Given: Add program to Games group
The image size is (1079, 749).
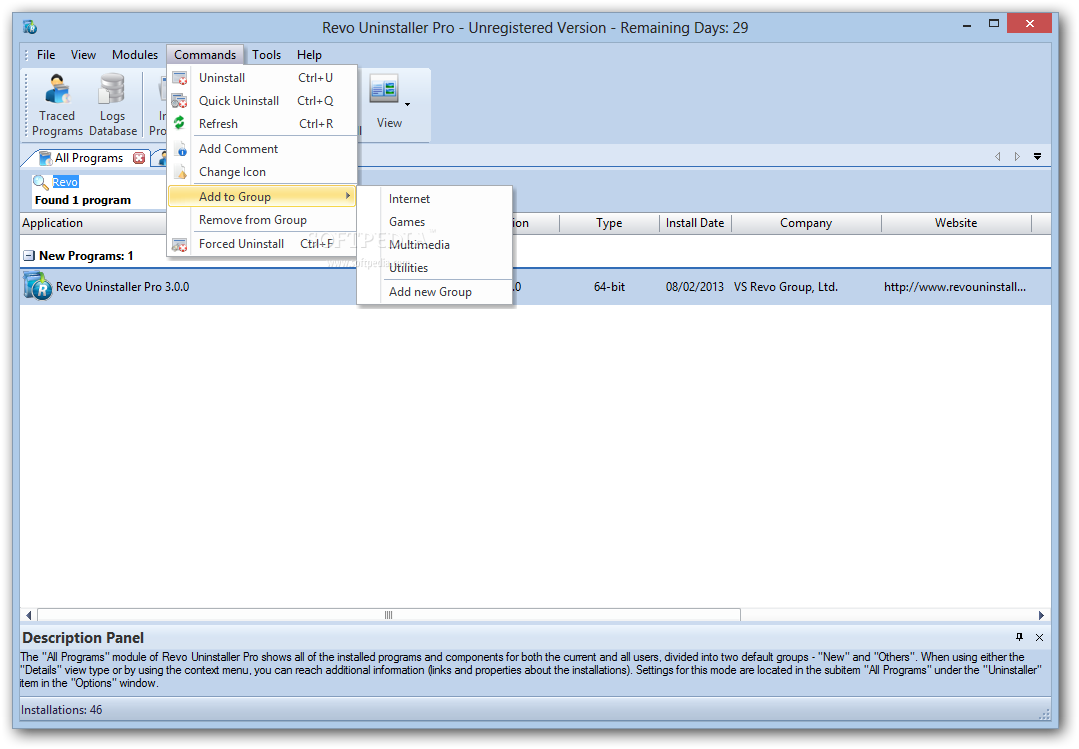Looking at the screenshot, I should pos(435,222).
